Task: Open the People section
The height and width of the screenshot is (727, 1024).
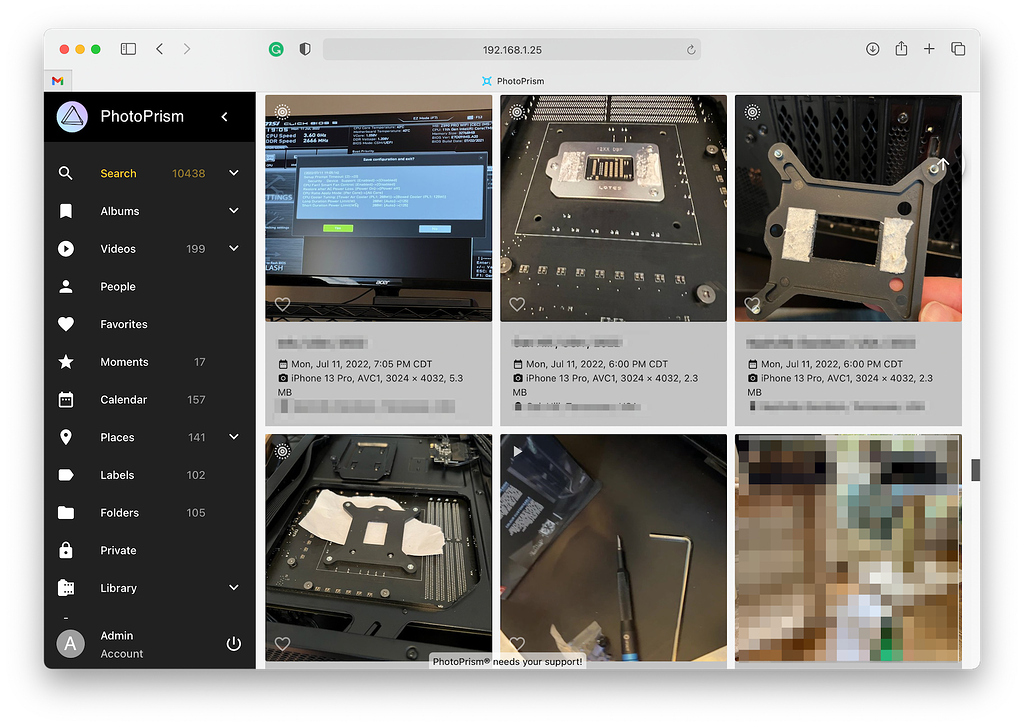Action: (x=117, y=286)
